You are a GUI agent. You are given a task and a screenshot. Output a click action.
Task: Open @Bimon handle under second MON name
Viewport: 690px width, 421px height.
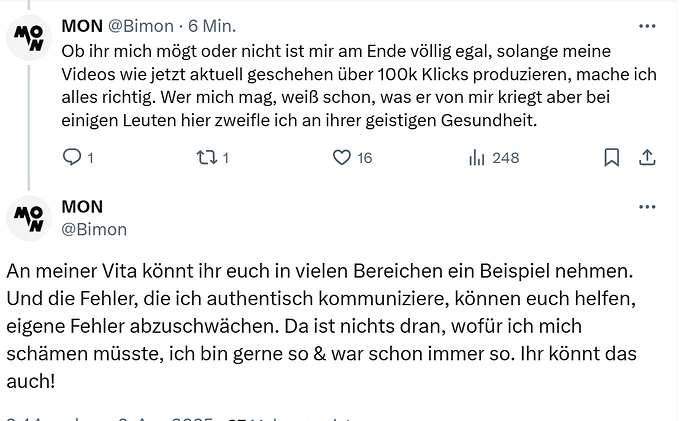point(94,230)
